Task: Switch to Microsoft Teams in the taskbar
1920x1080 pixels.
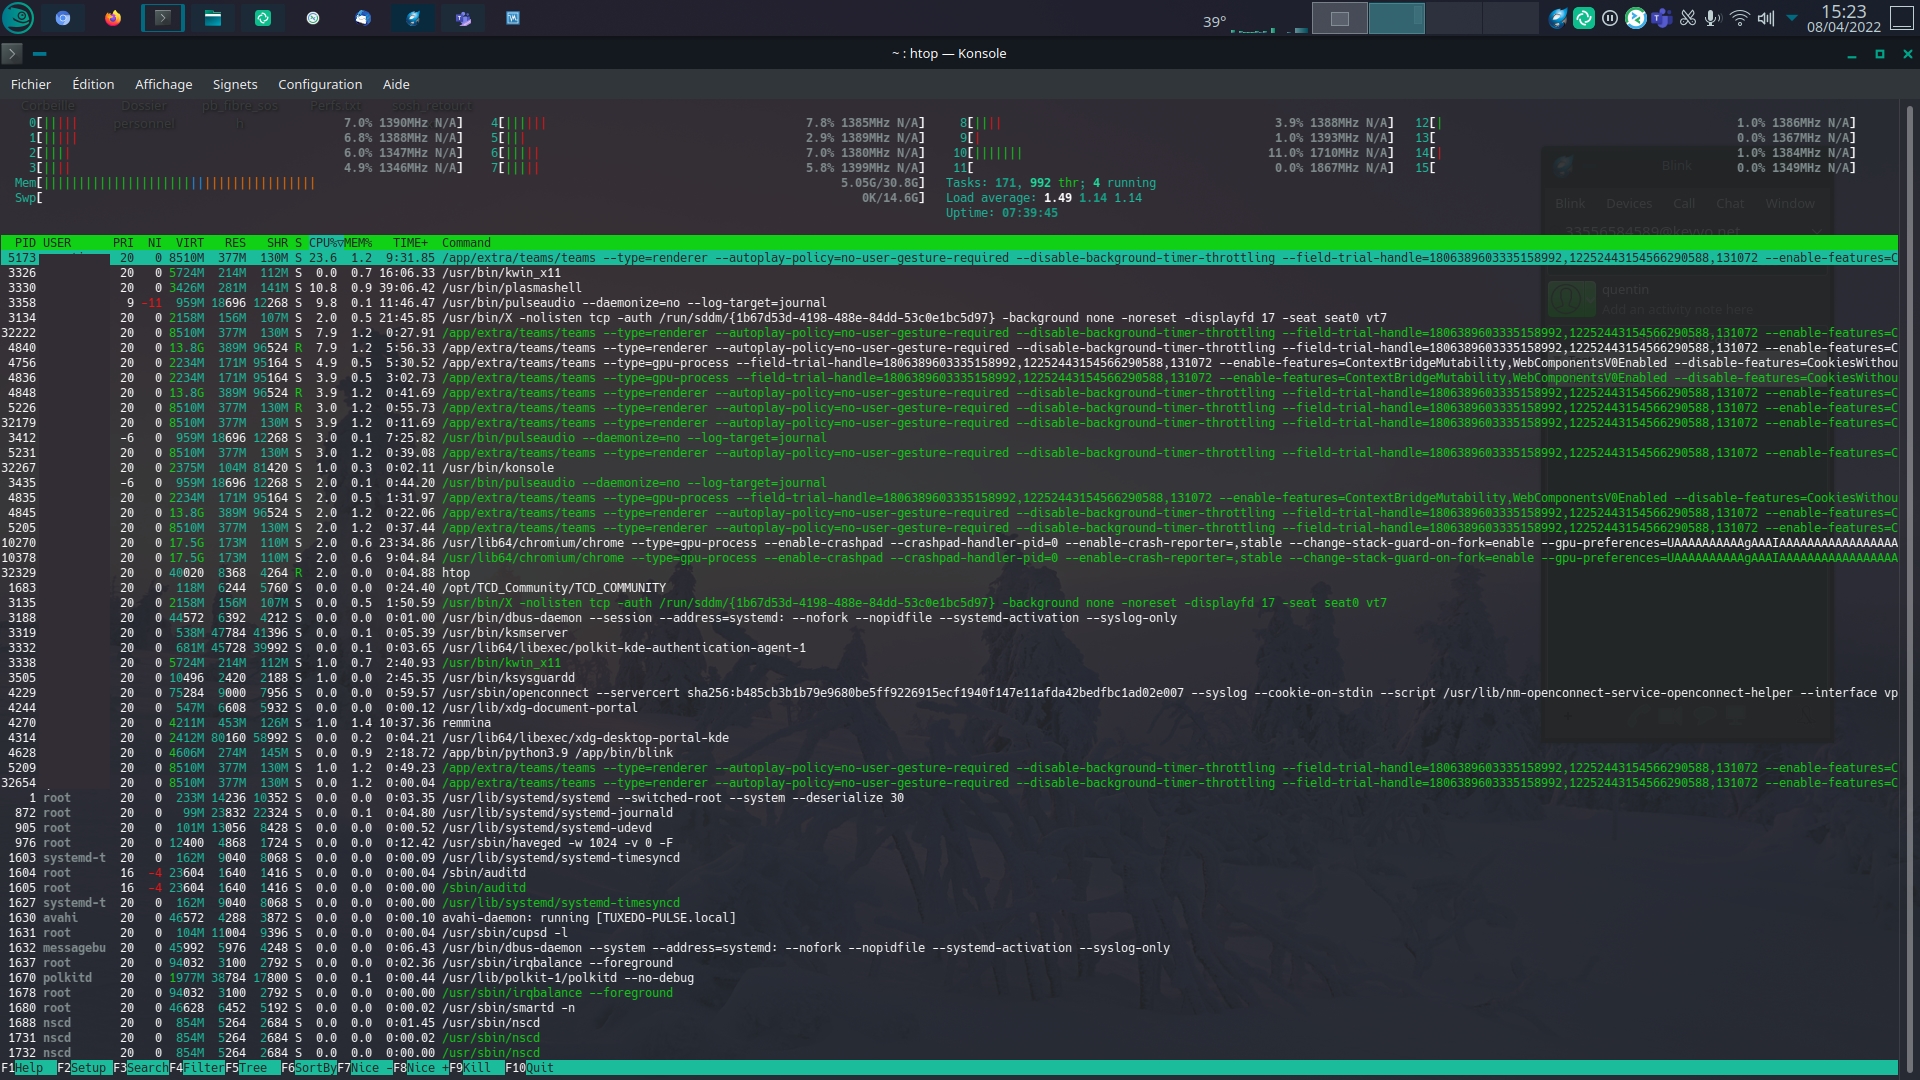Action: [463, 18]
